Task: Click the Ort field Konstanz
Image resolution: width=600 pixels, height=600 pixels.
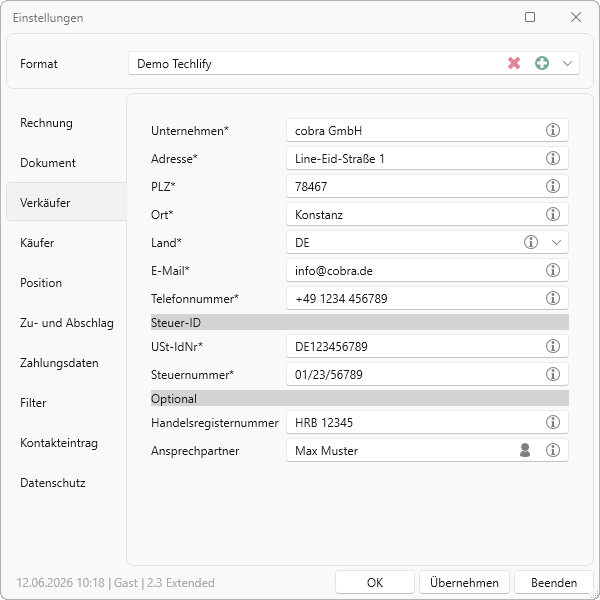Action: [427, 214]
